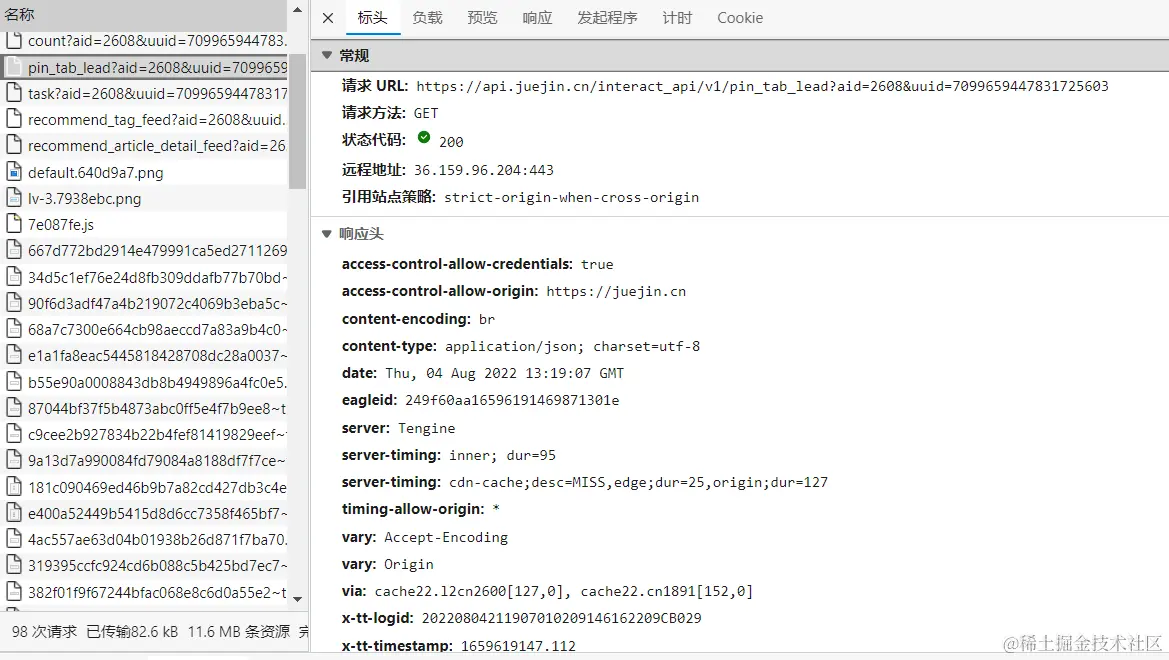Click the file icon beside recommend_article_detail_feed
1169x660 pixels.
pos(13,145)
